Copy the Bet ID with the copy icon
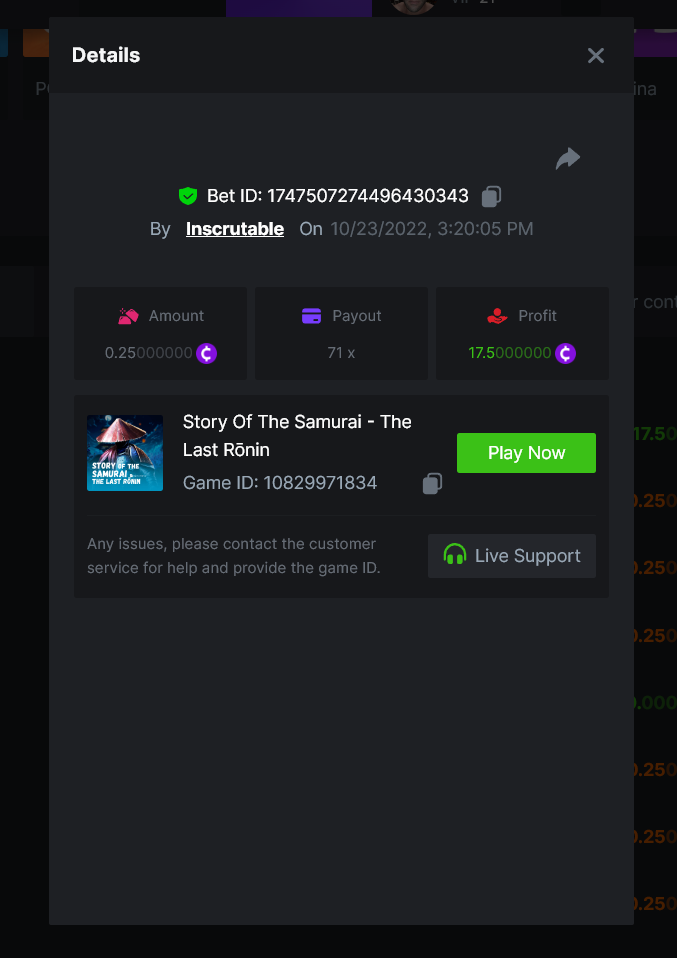The image size is (677, 958). click(x=491, y=196)
